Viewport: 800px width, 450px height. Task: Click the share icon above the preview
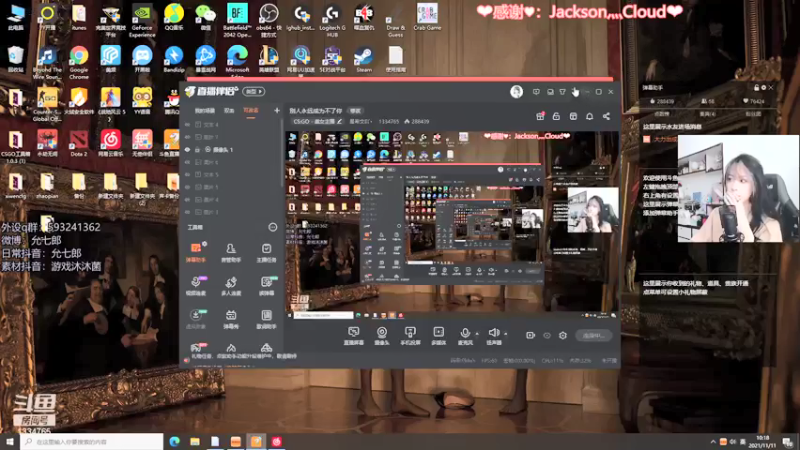tap(606, 116)
